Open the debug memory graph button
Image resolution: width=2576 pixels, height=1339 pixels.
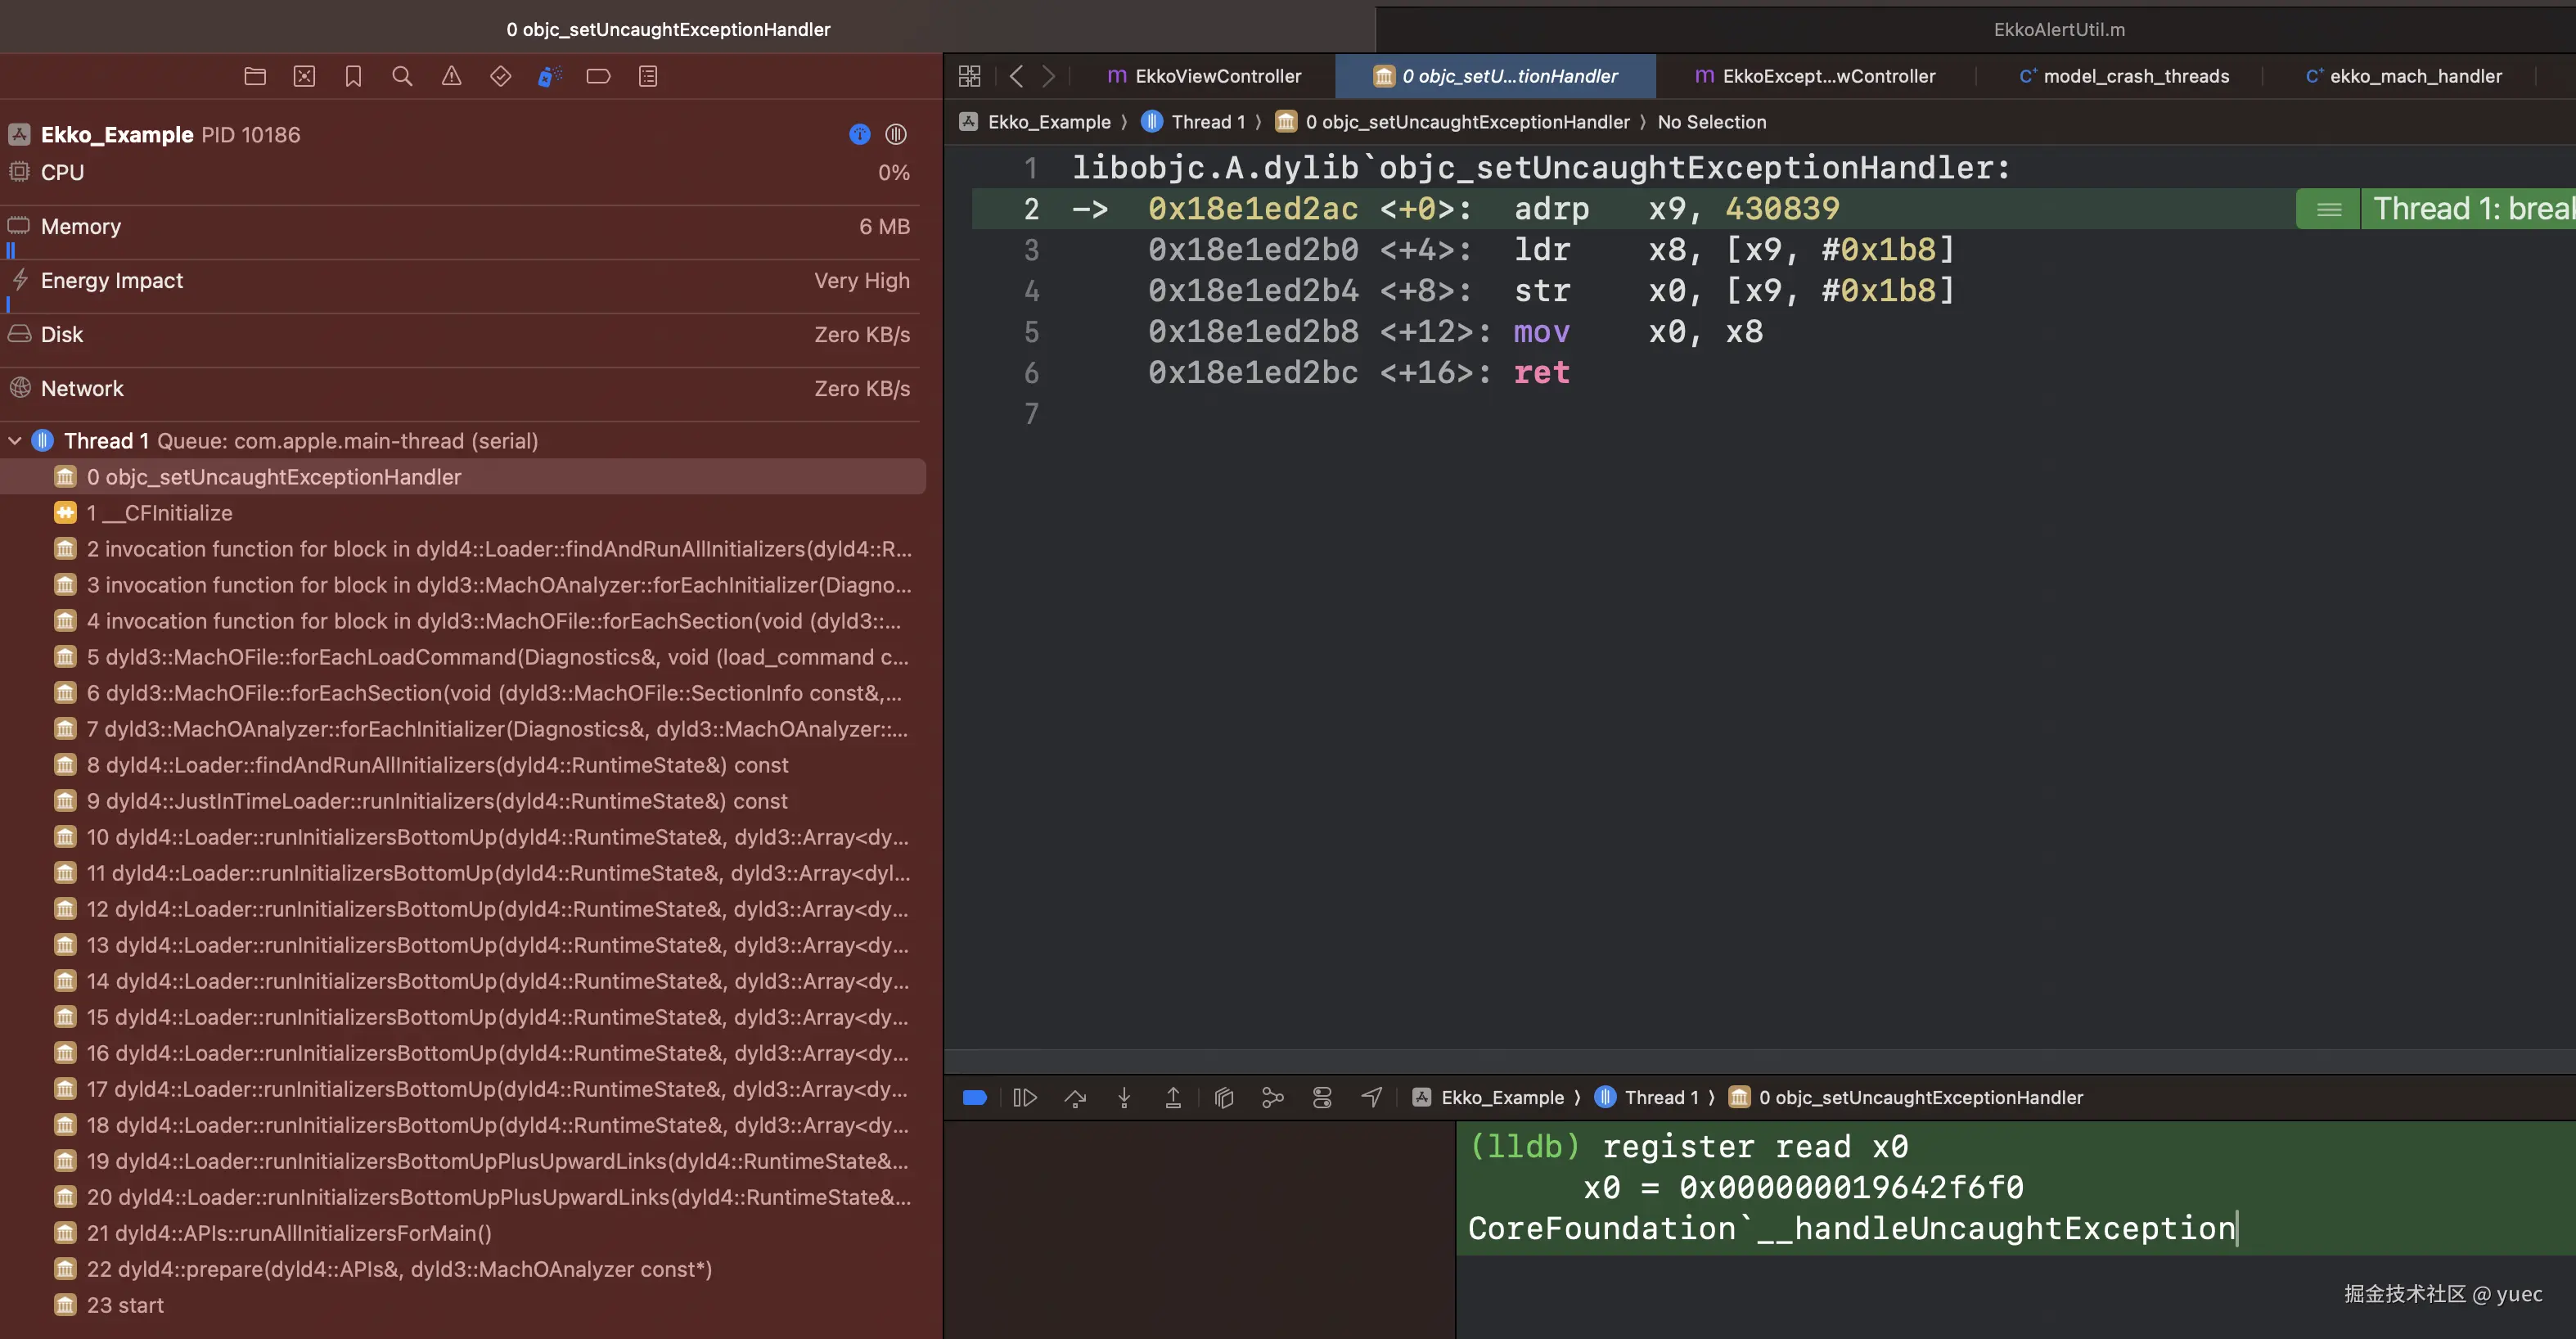(x=1272, y=1098)
